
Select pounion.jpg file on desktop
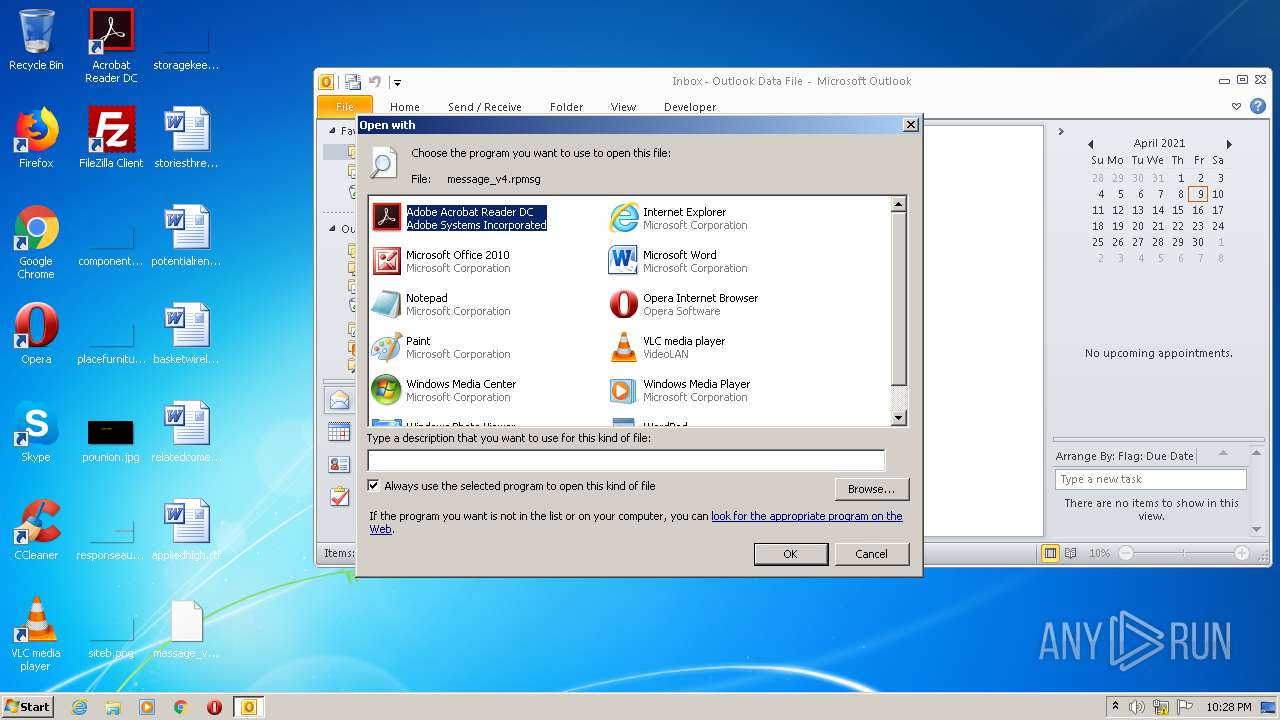tap(111, 440)
